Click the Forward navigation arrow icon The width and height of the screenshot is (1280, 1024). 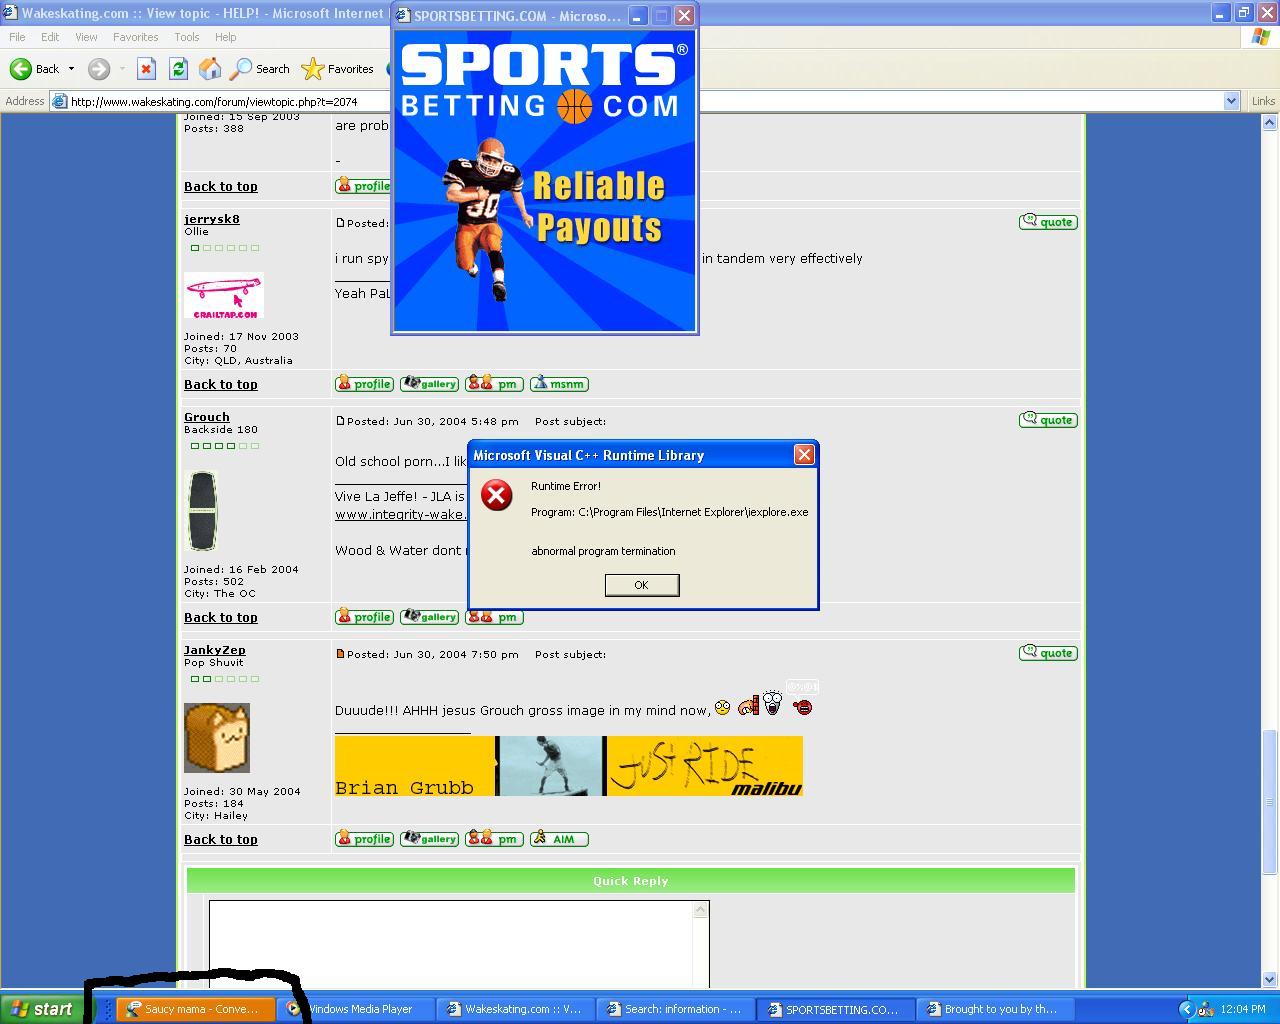click(x=98, y=69)
